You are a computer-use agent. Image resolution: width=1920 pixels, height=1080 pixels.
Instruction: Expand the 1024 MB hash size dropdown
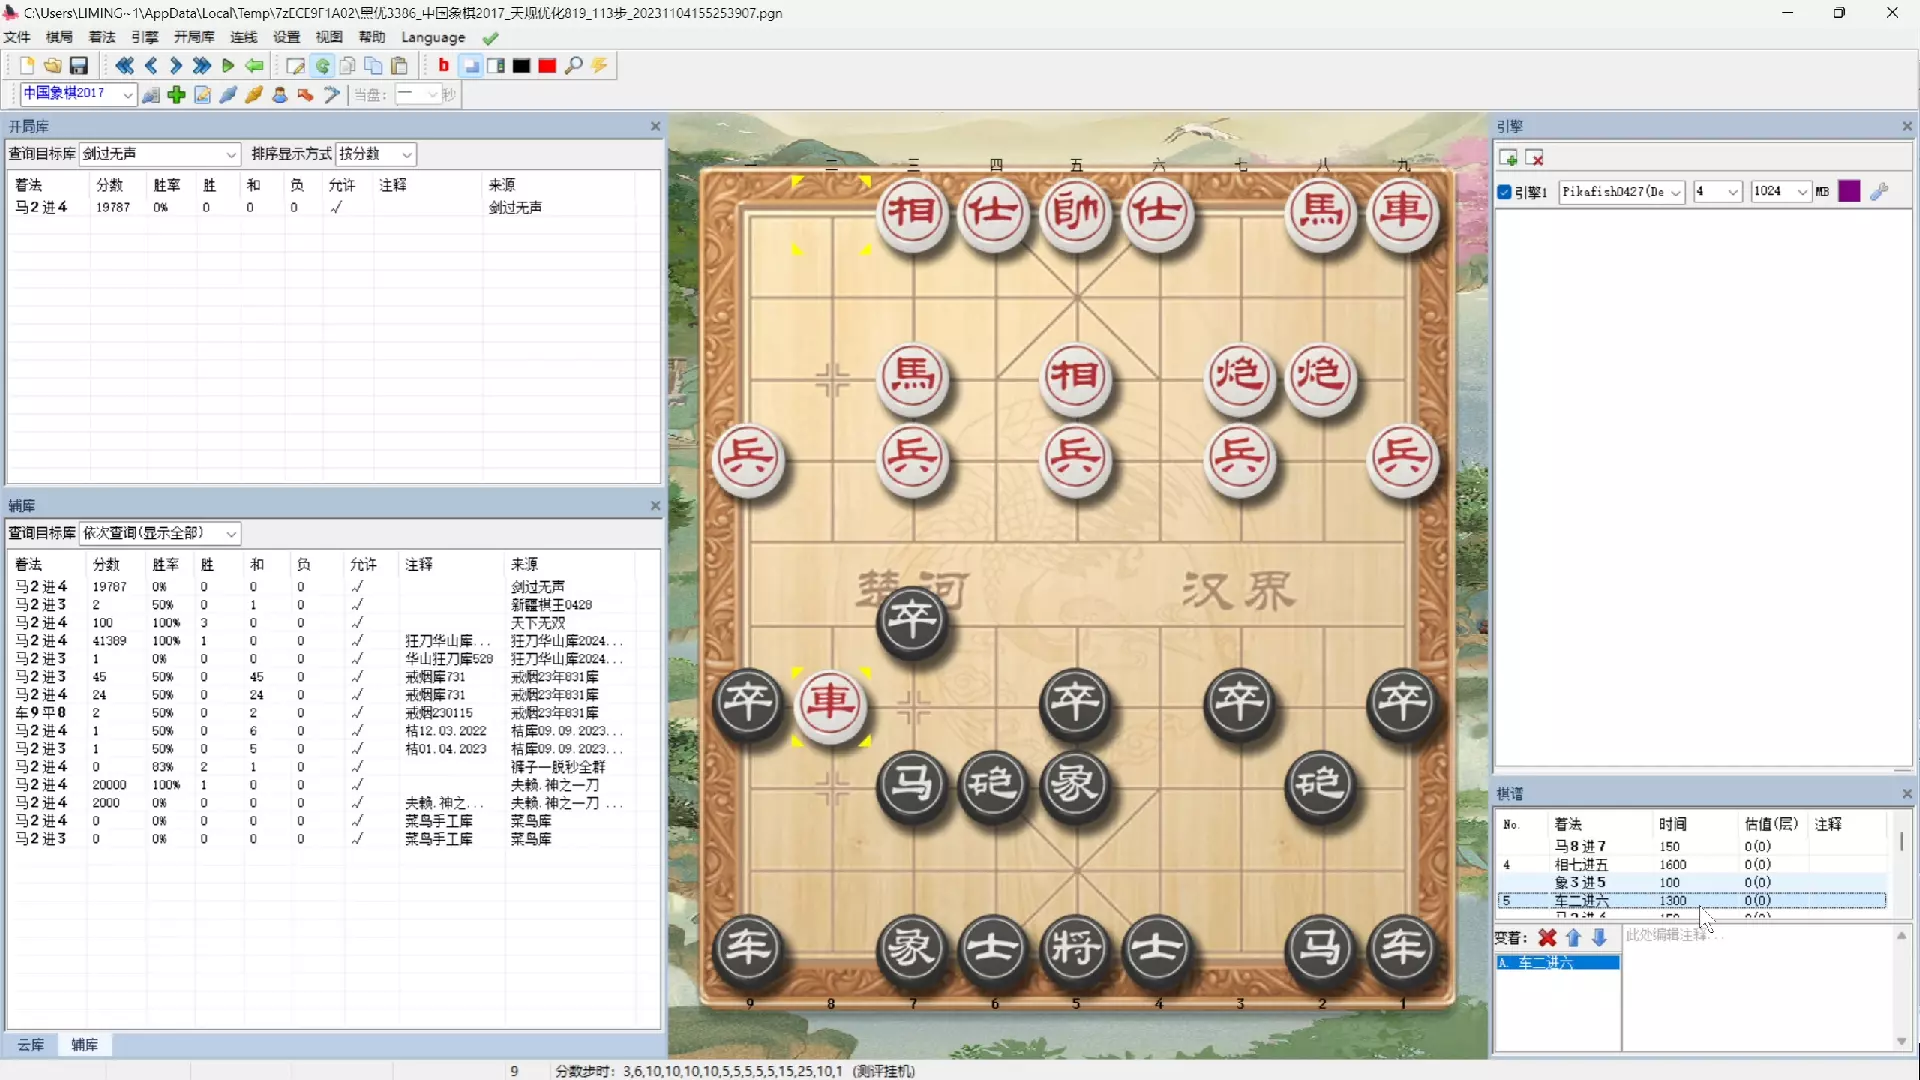[x=1802, y=192]
